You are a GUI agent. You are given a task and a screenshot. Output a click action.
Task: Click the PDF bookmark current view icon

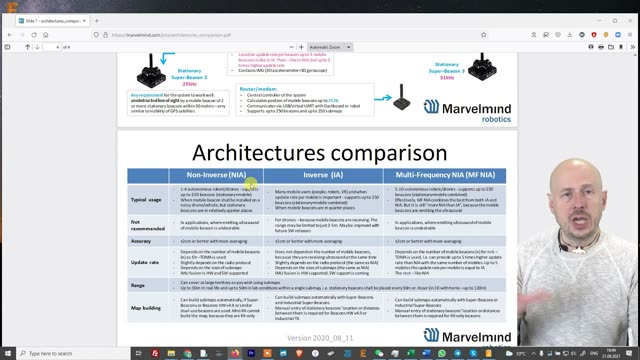621,47
